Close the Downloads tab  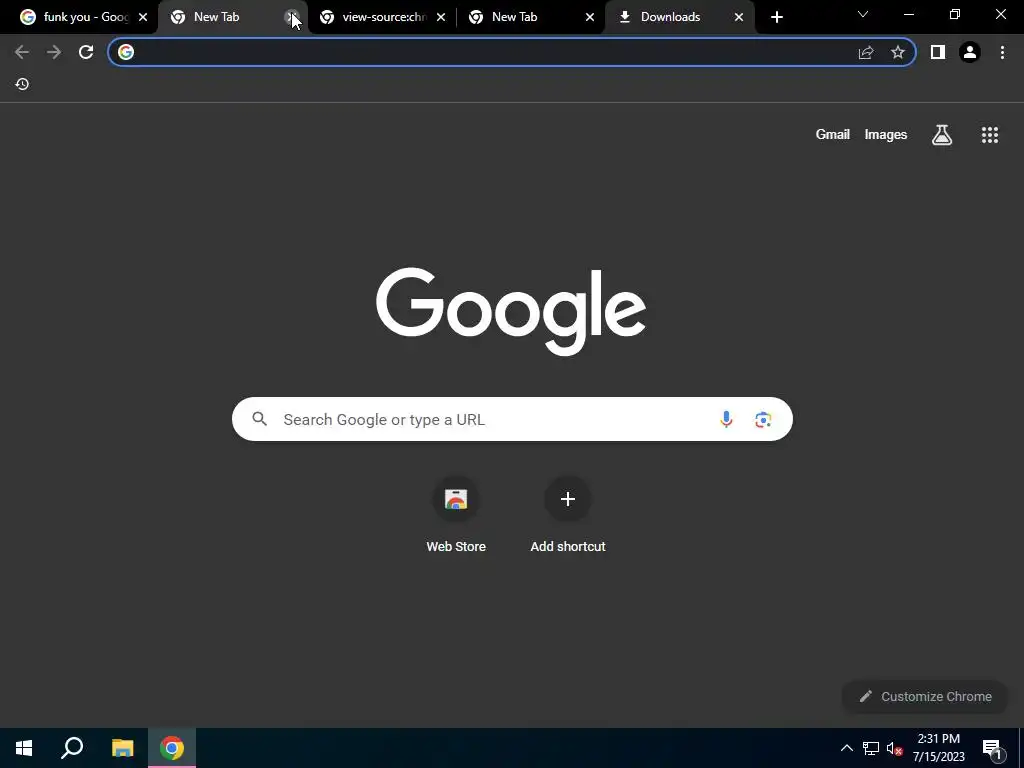(x=739, y=17)
